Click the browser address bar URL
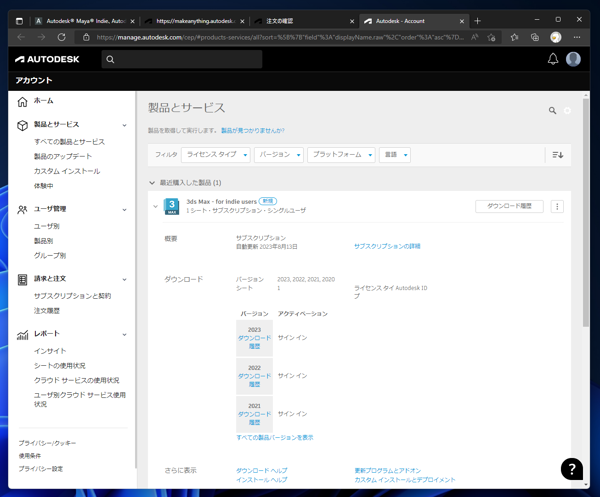The height and width of the screenshot is (497, 600). [x=280, y=37]
